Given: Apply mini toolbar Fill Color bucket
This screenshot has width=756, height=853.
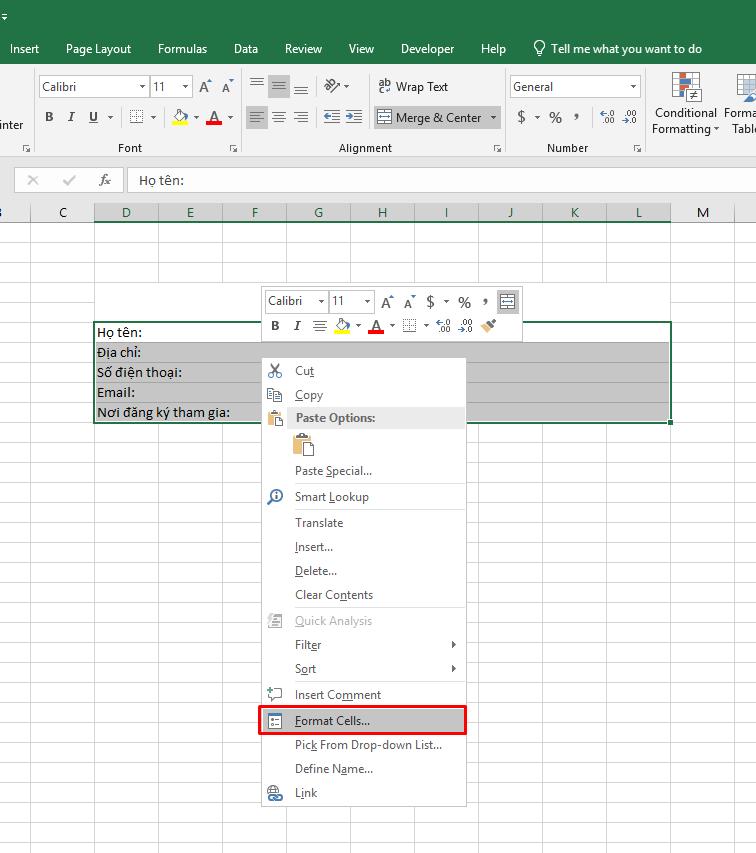Looking at the screenshot, I should 342,326.
